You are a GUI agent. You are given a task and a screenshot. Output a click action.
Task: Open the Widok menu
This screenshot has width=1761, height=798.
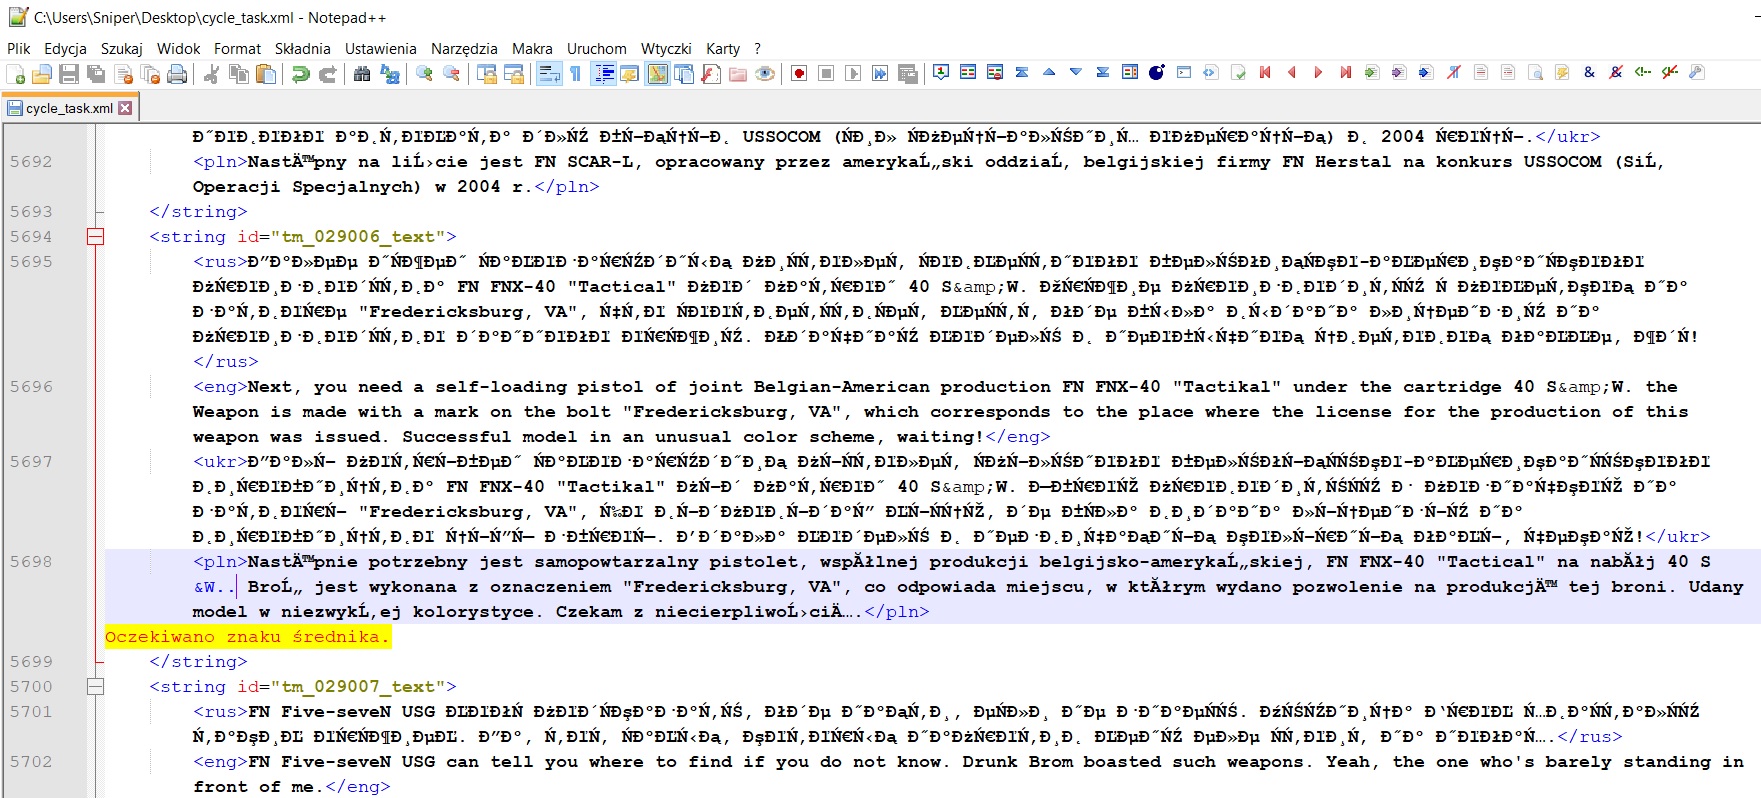click(x=179, y=48)
